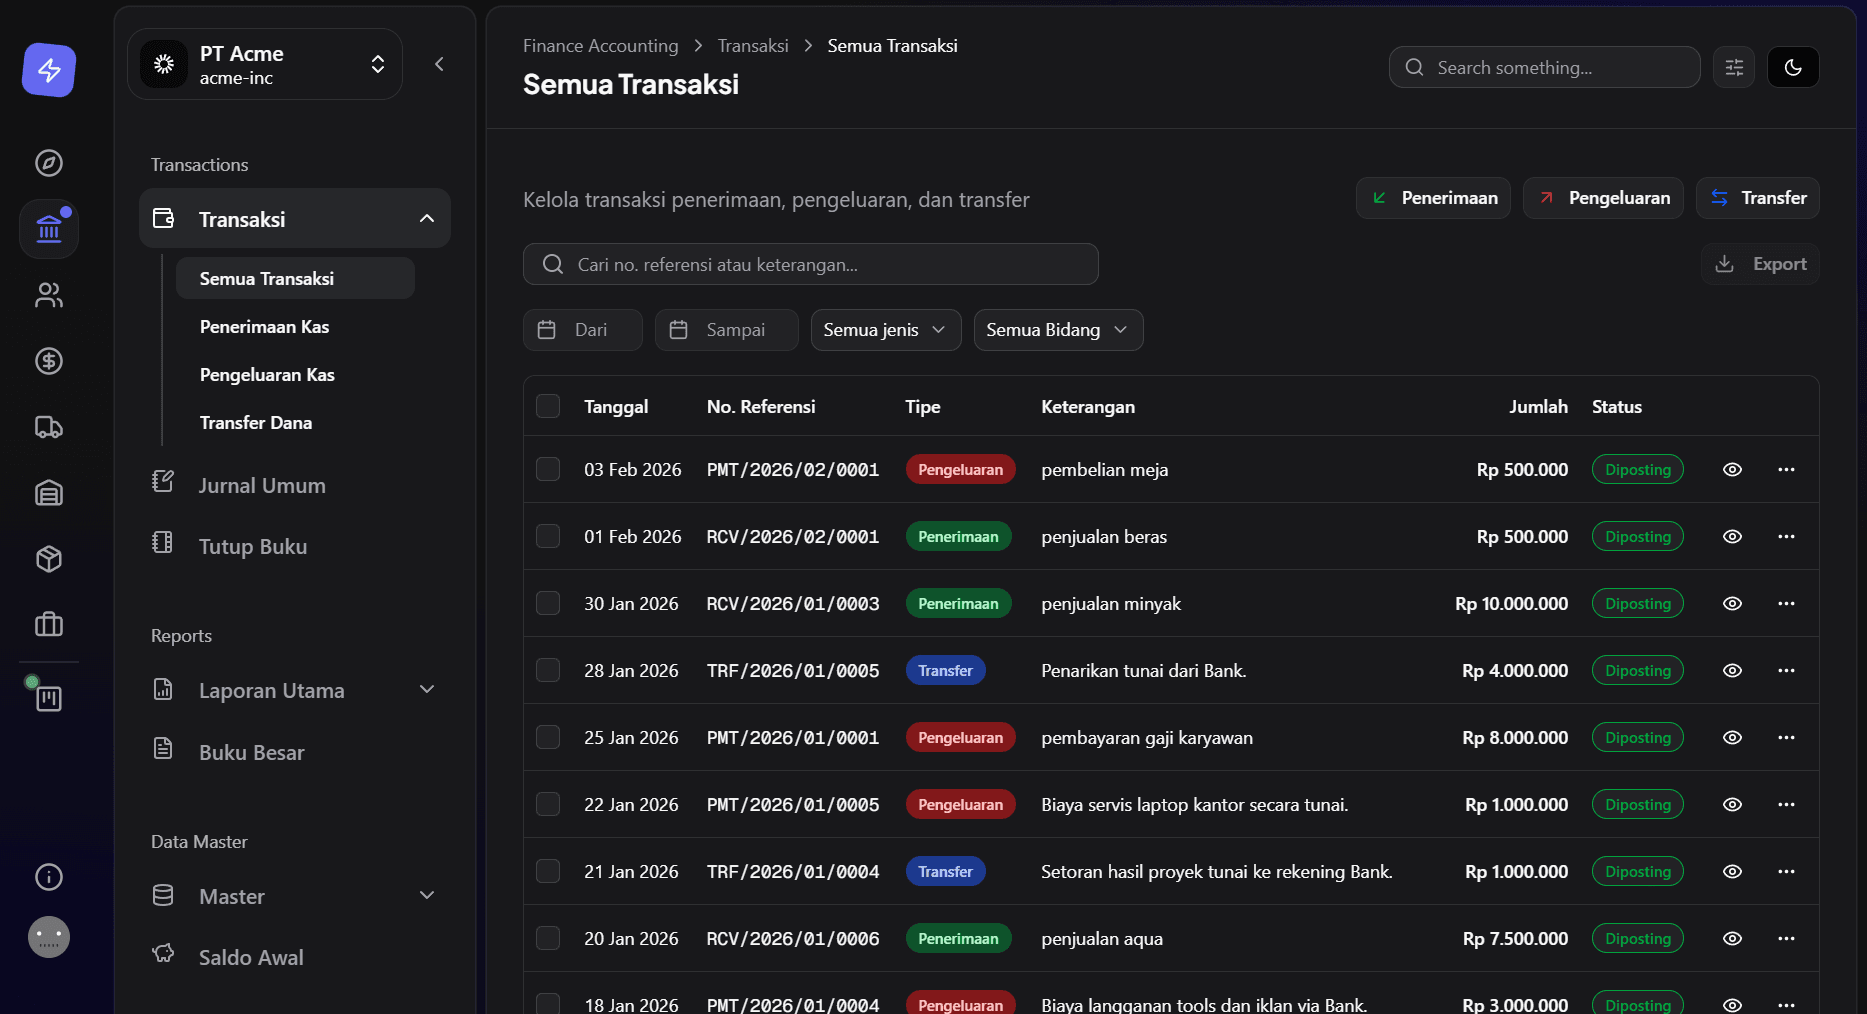
Task: Check the penjualan minyak row checkbox
Action: 548,604
